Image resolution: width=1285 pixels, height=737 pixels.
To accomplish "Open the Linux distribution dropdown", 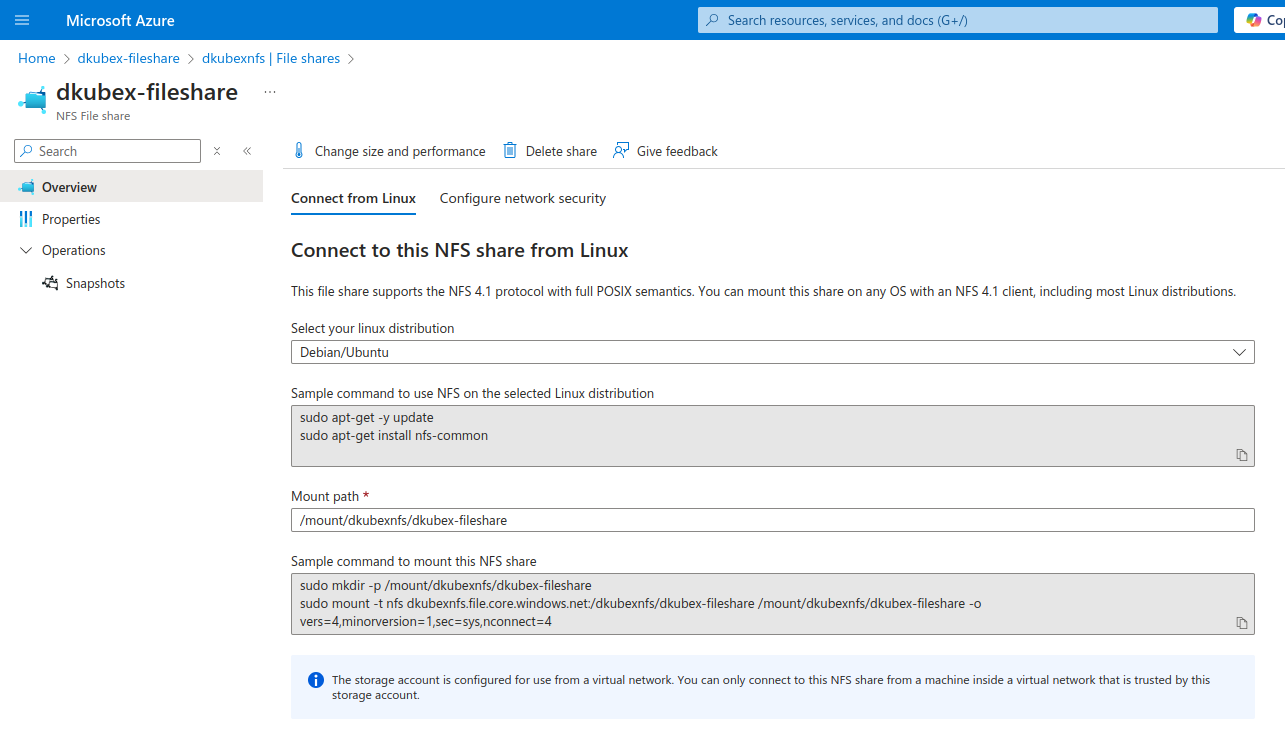I will click(772, 352).
